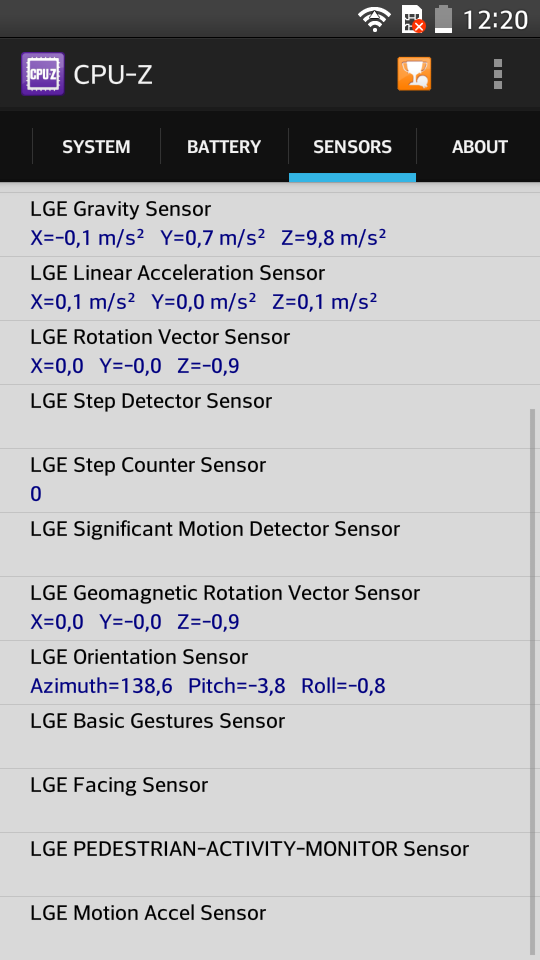This screenshot has height=960, width=540.
Task: Select LGE Linear Acceleration Sensor entry
Action: click(x=270, y=288)
